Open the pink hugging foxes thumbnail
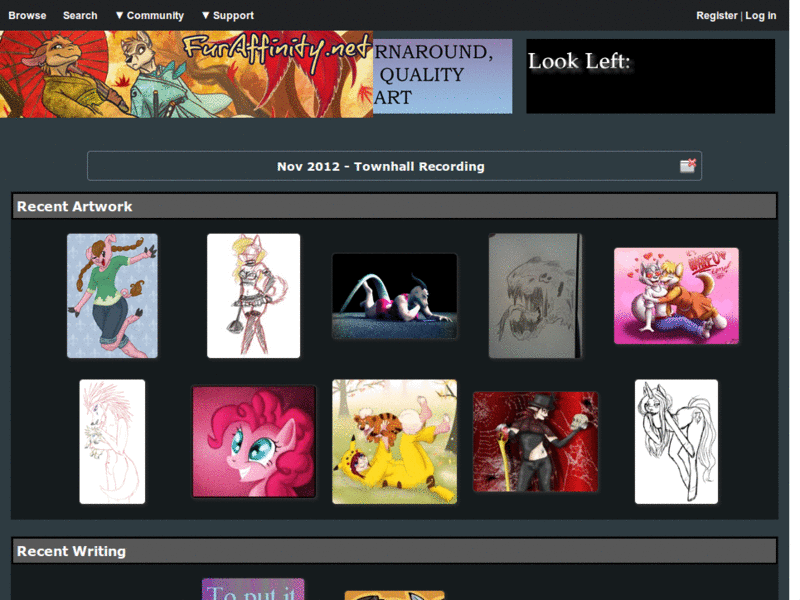Image resolution: width=800 pixels, height=600 pixels. [x=677, y=296]
